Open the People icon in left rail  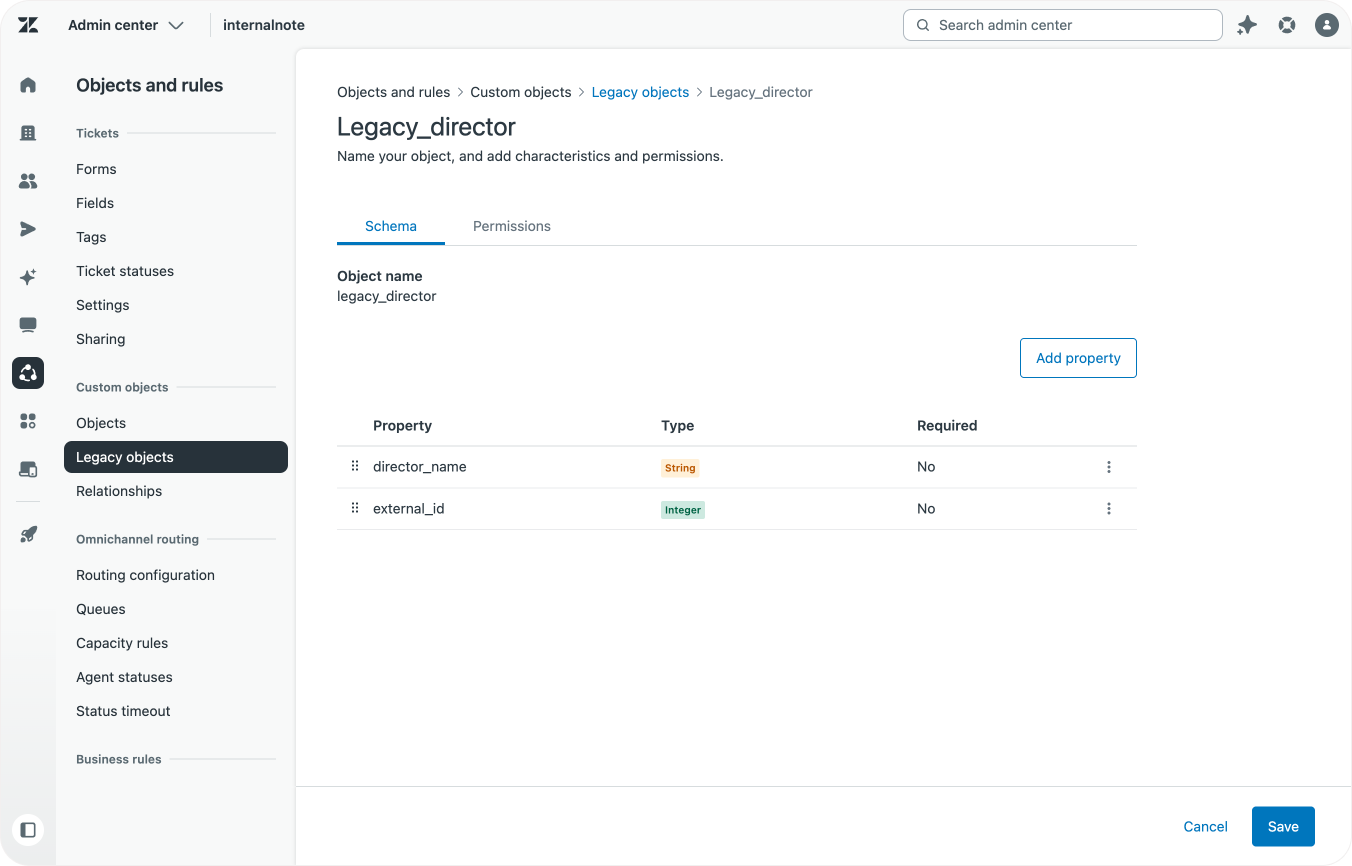click(x=28, y=181)
